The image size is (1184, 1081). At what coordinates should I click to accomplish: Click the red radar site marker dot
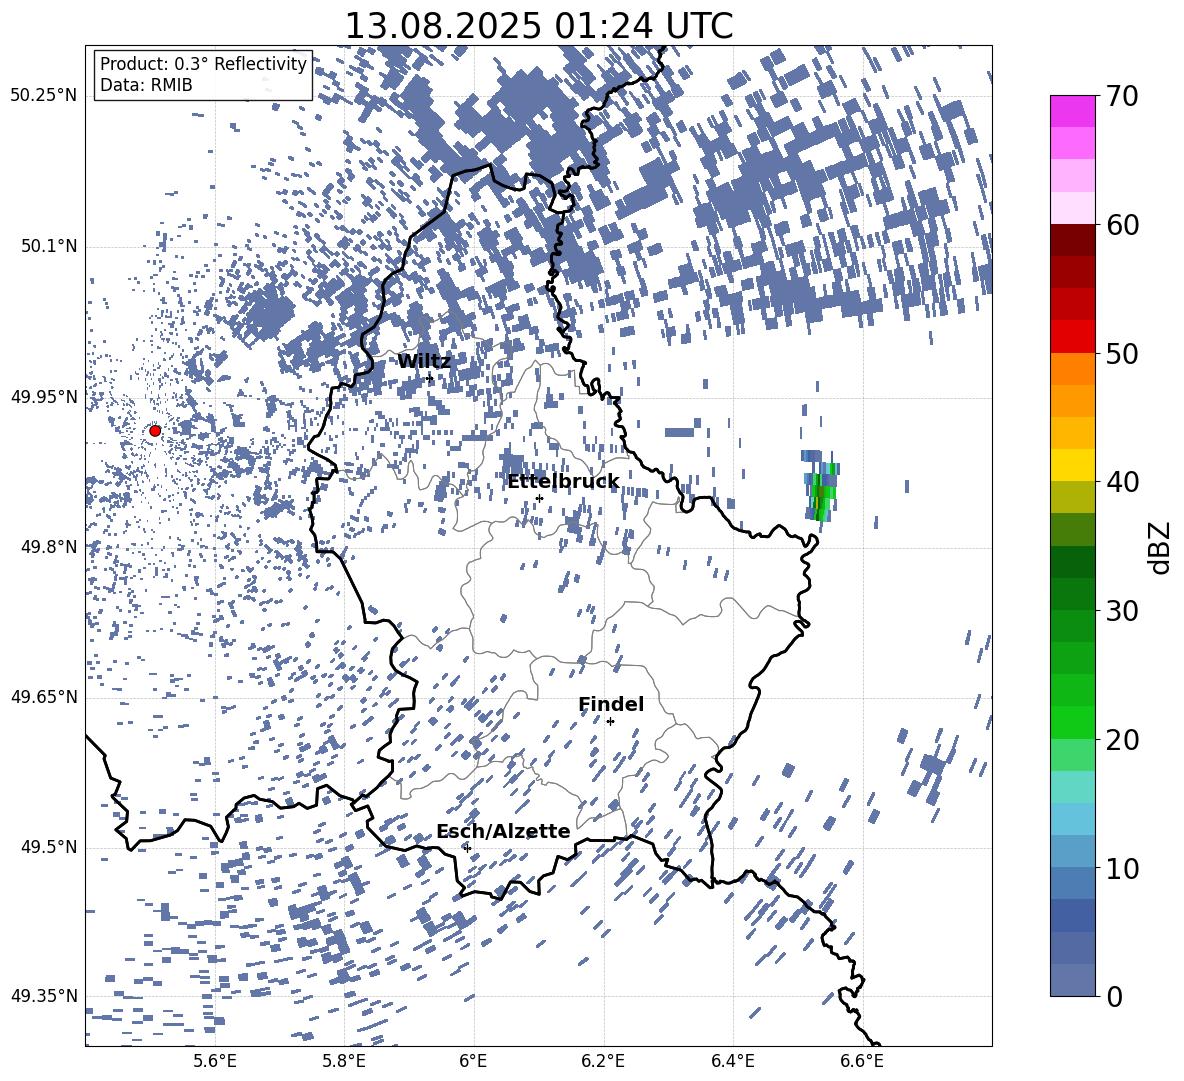(155, 430)
